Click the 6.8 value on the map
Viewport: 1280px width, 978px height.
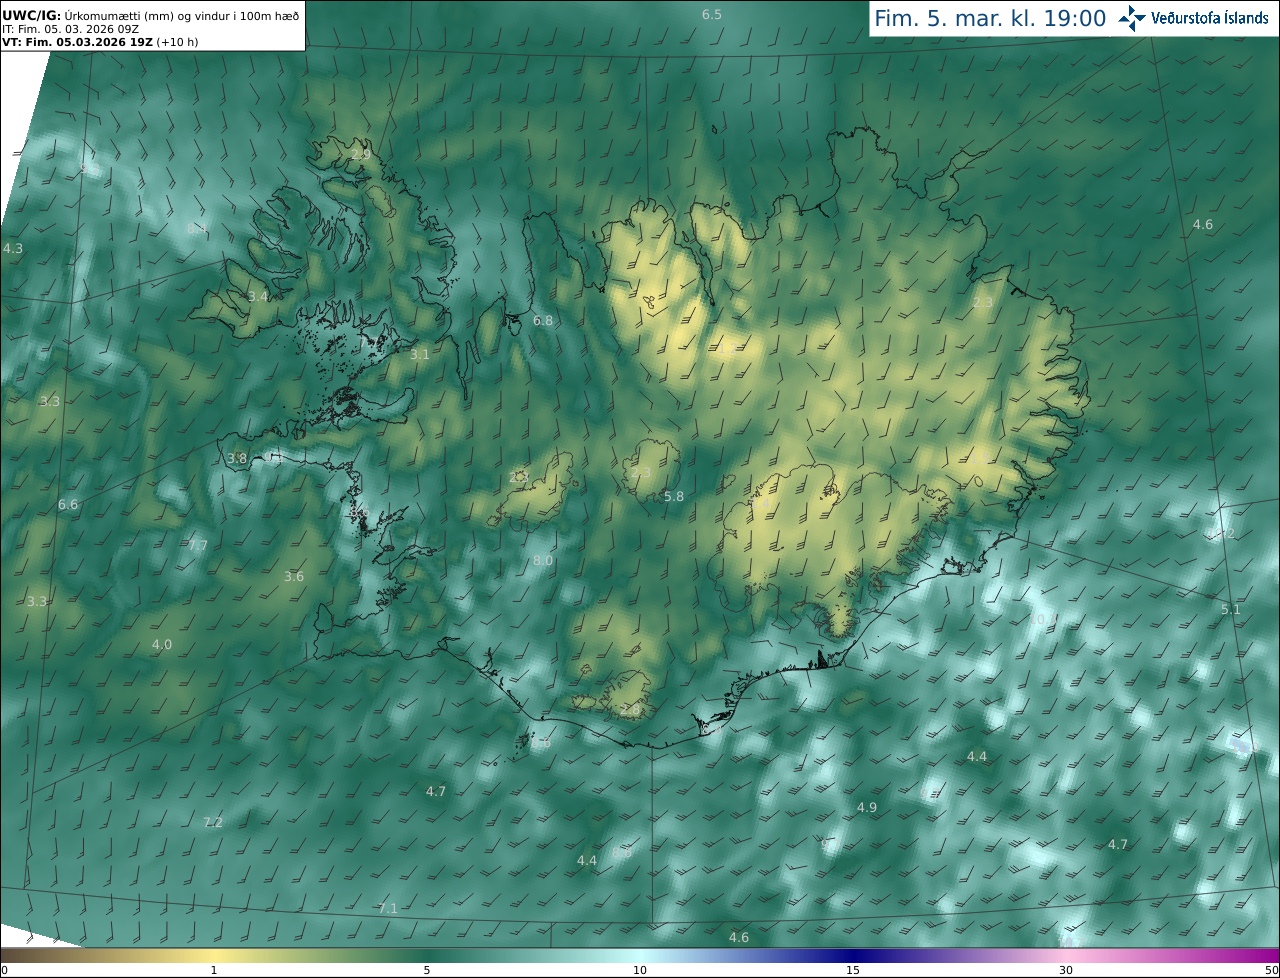click(x=543, y=321)
